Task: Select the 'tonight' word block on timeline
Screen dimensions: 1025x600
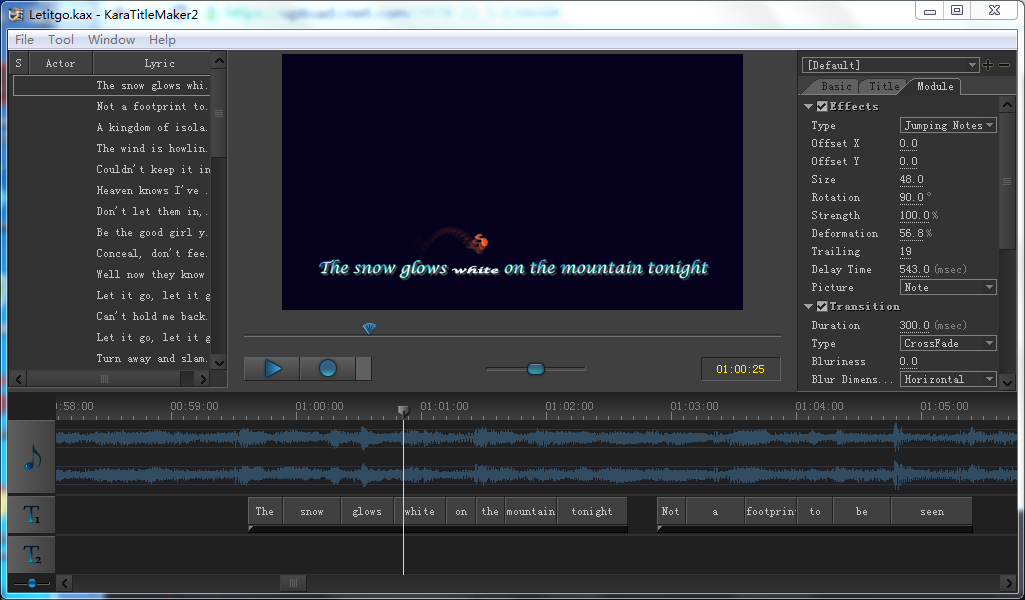Action: (592, 512)
